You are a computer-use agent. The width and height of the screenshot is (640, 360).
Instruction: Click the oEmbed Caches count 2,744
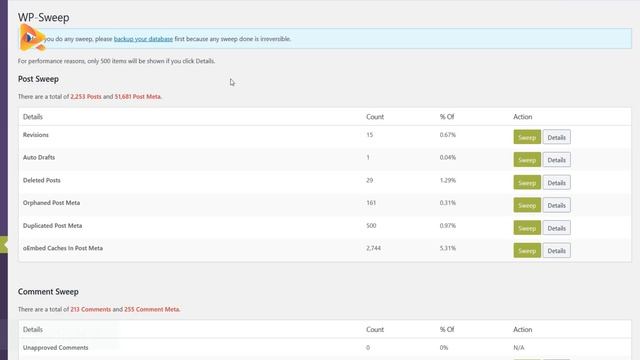coord(373,248)
